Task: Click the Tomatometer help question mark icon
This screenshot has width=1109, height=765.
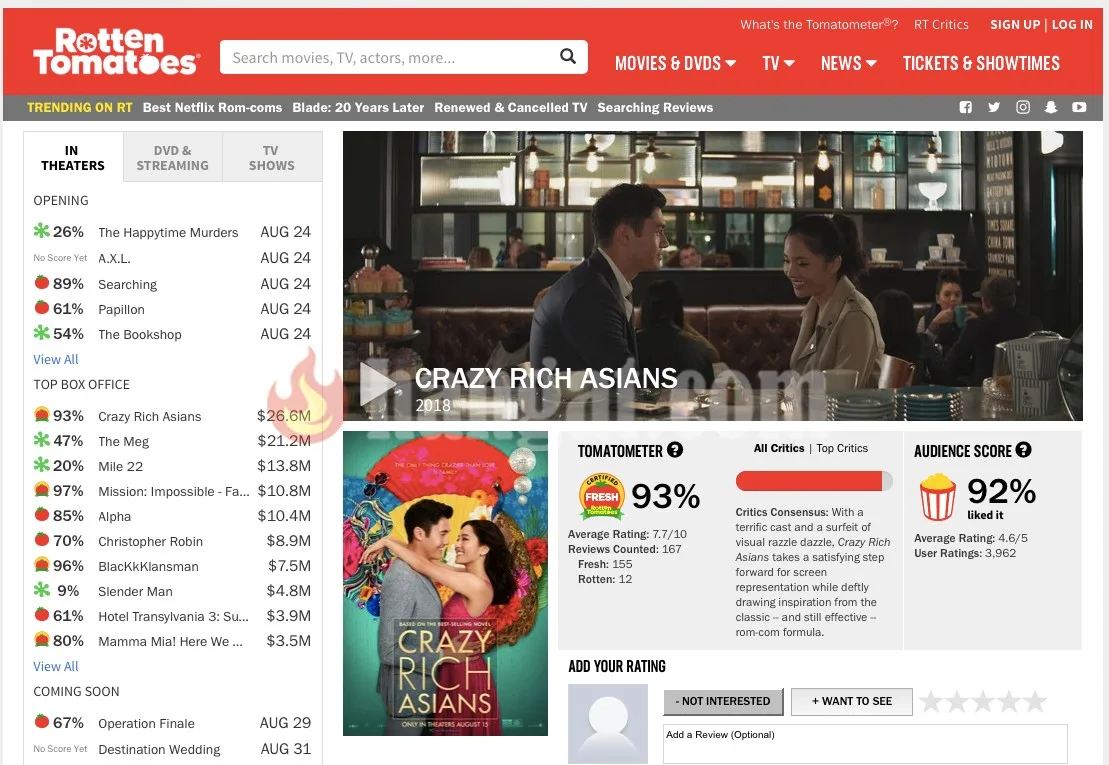Action: click(675, 450)
